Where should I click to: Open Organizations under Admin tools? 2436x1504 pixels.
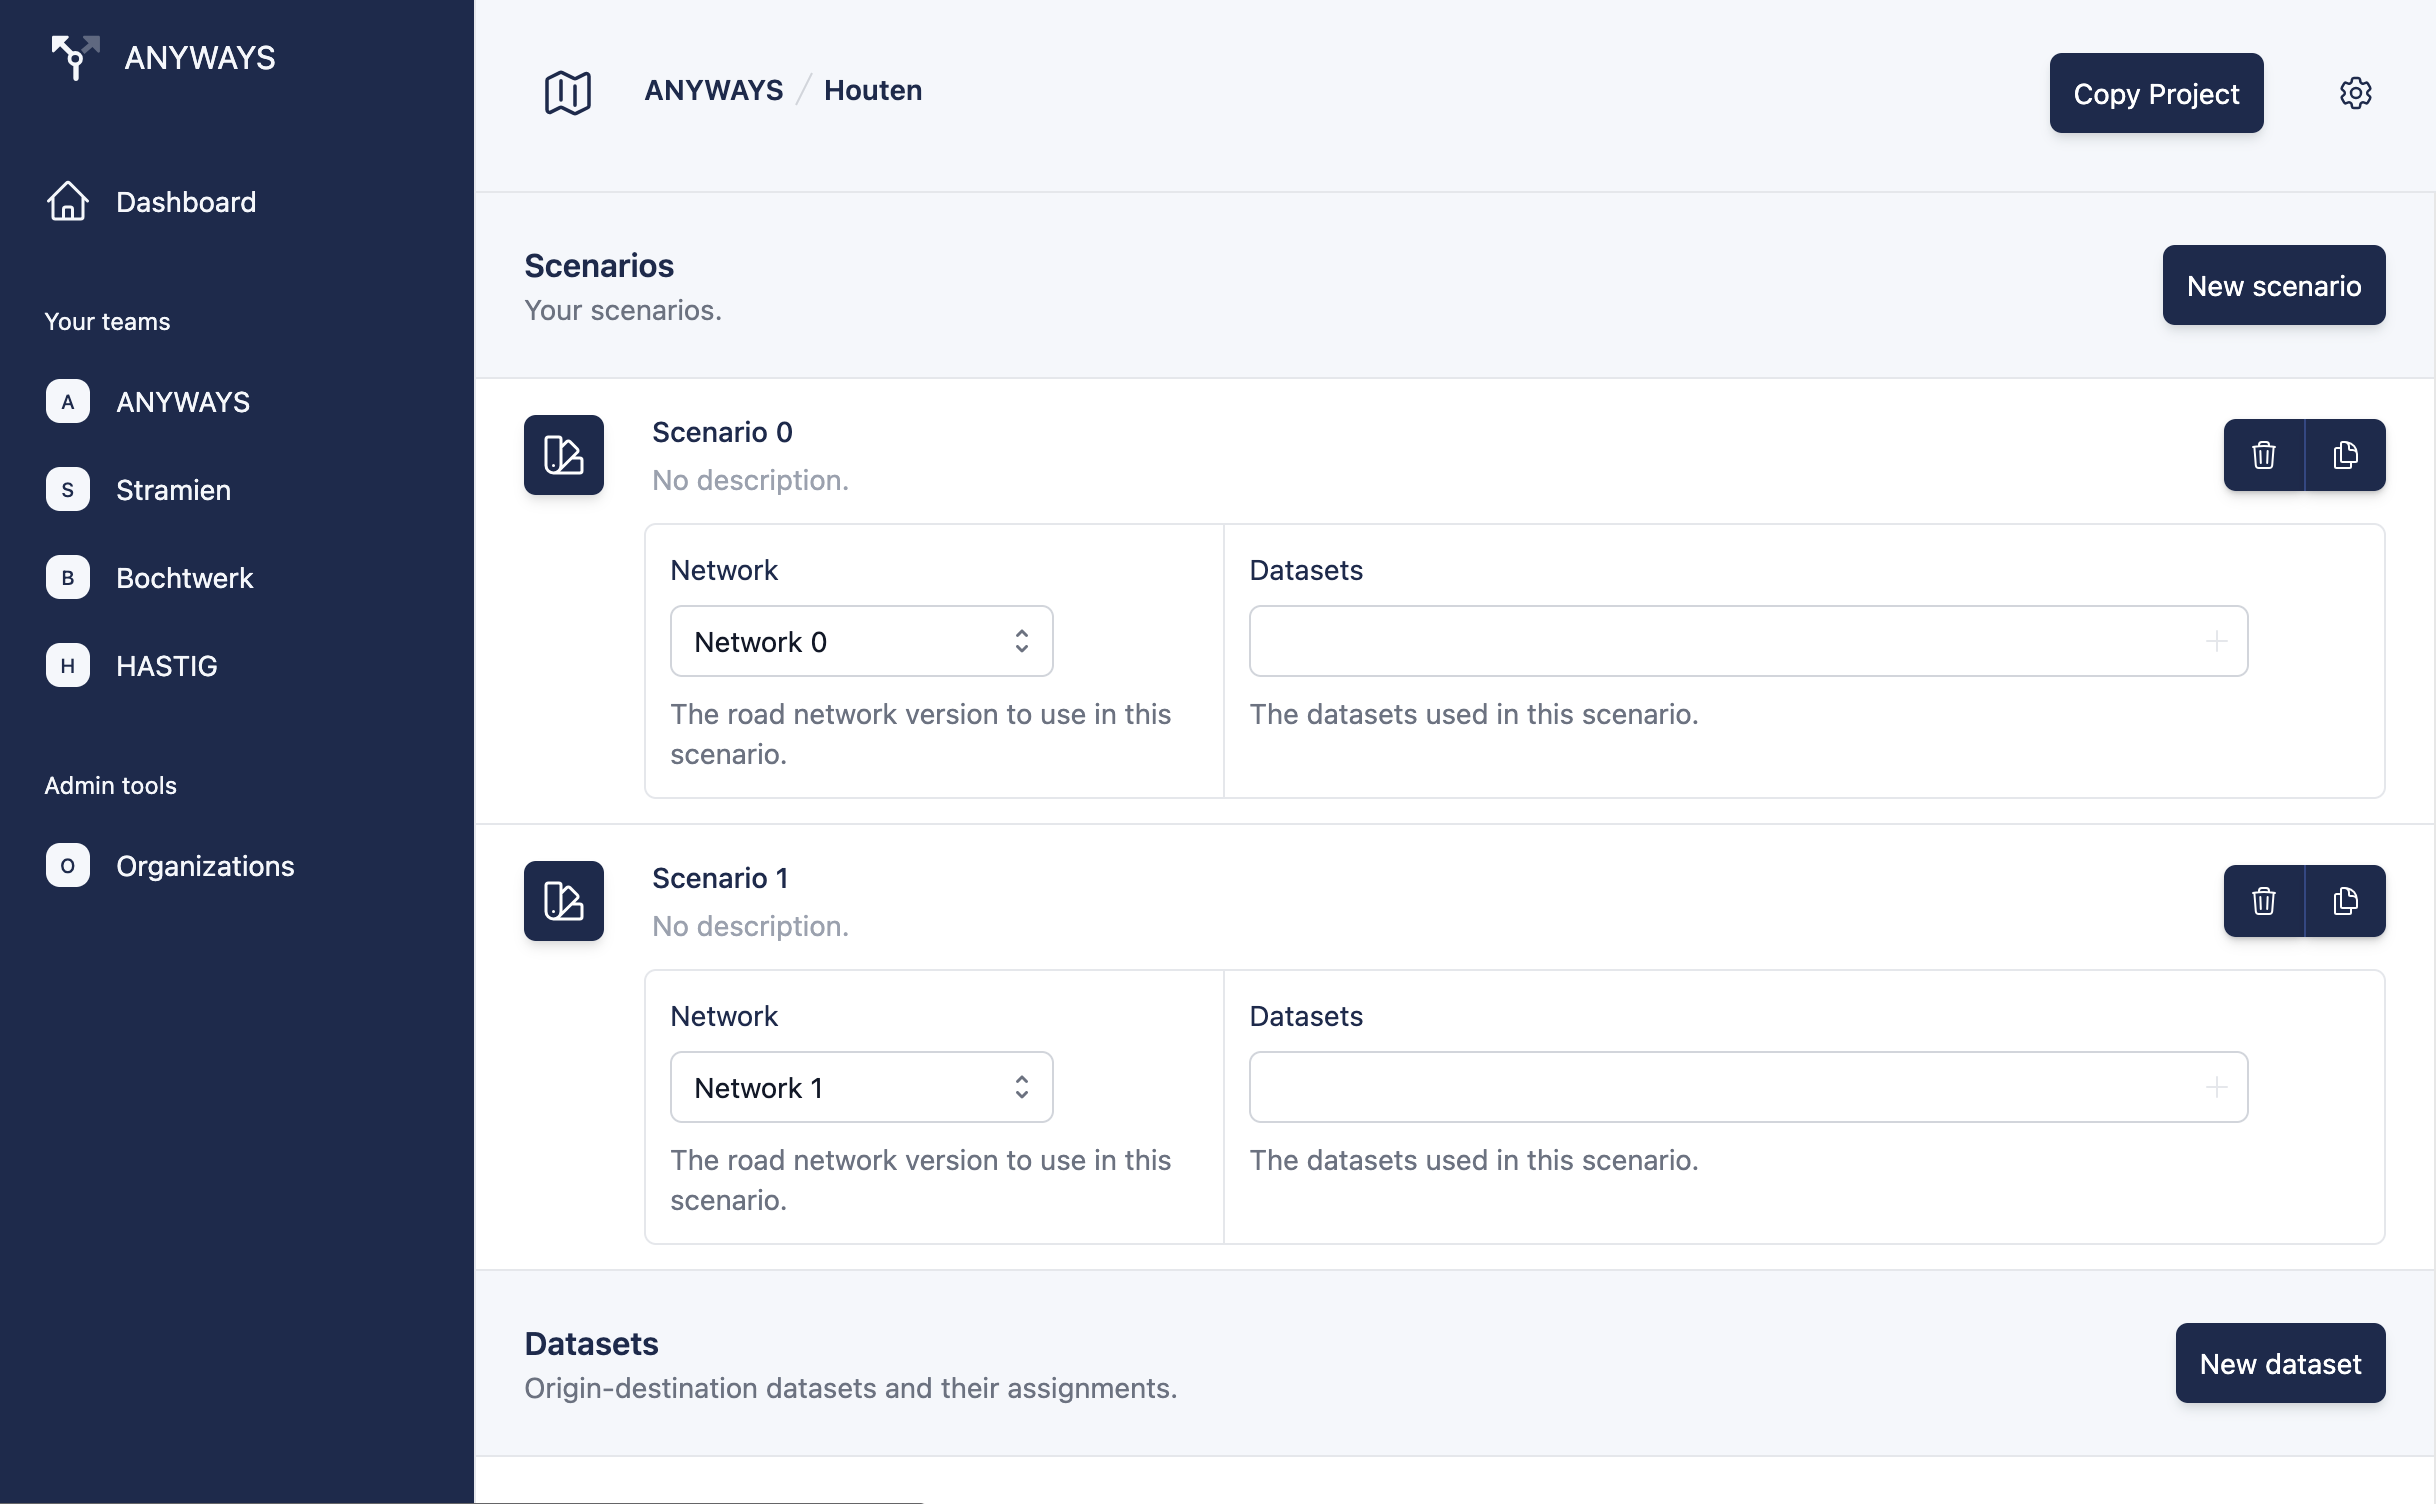click(x=205, y=866)
